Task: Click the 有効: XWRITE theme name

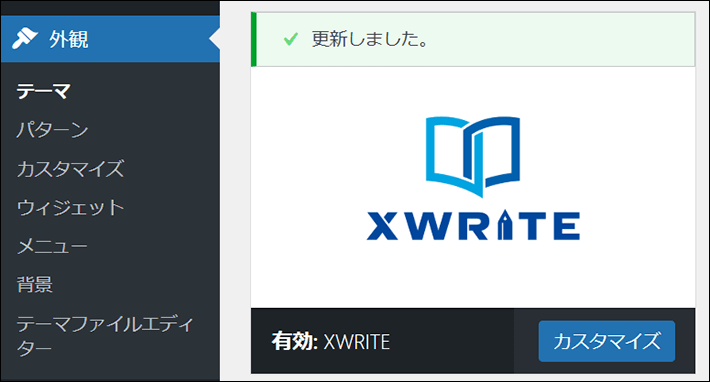Action: coord(331,341)
